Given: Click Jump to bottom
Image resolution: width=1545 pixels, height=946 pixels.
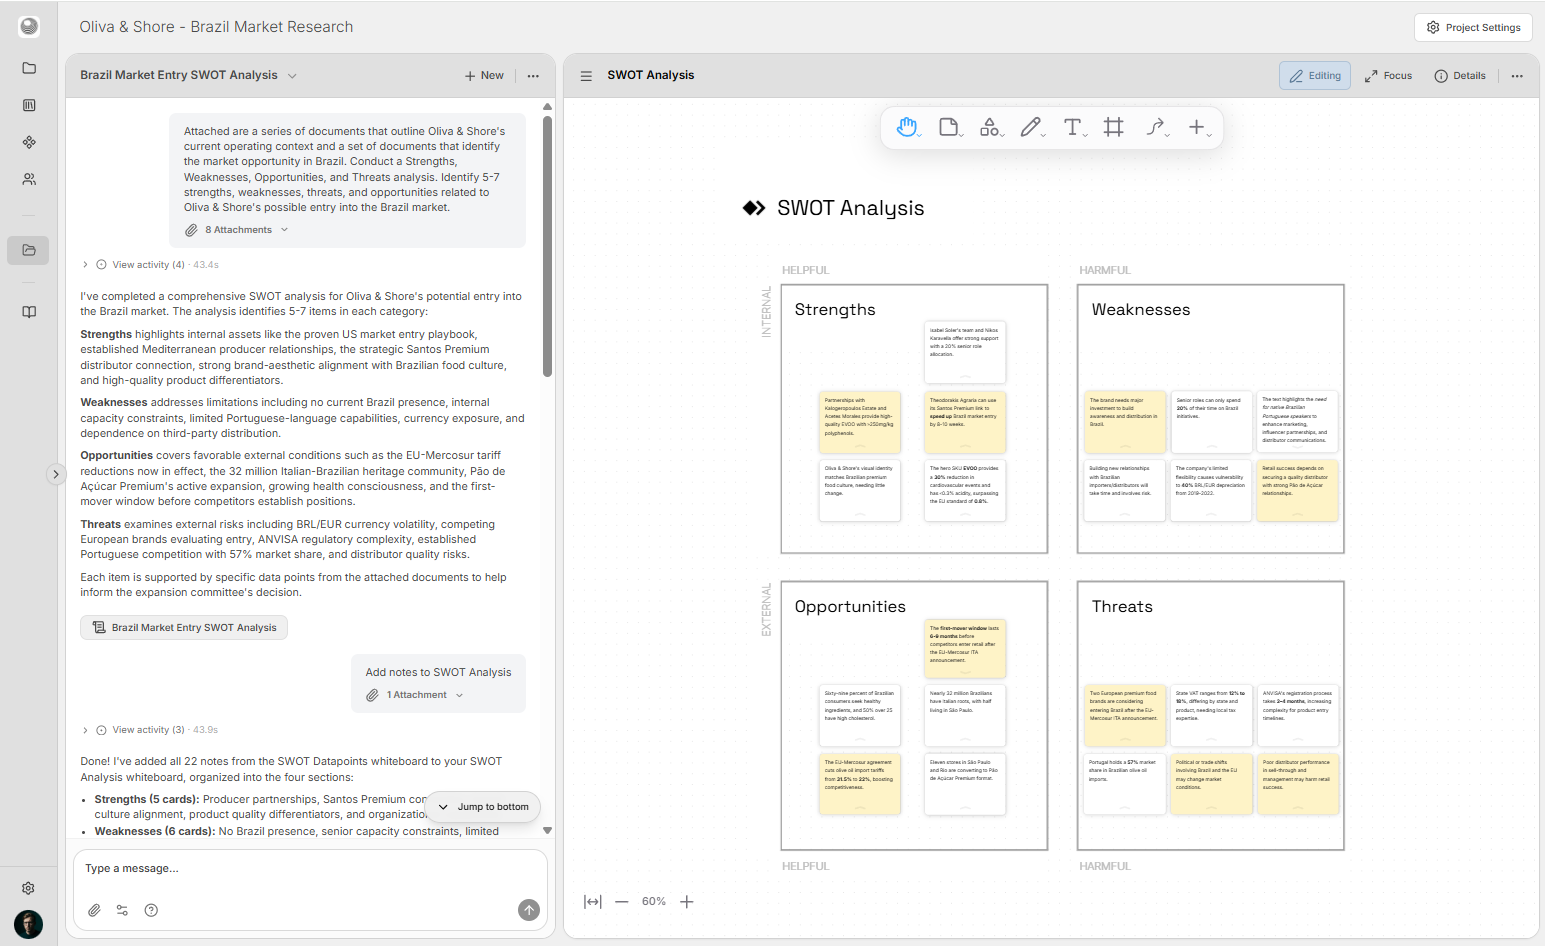Looking at the screenshot, I should click(483, 807).
